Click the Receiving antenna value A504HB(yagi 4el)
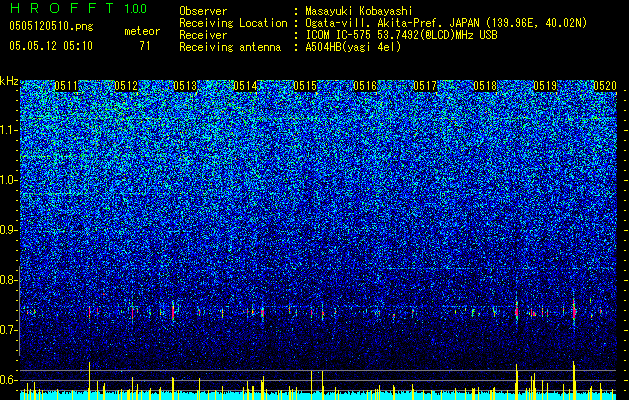 (353, 47)
